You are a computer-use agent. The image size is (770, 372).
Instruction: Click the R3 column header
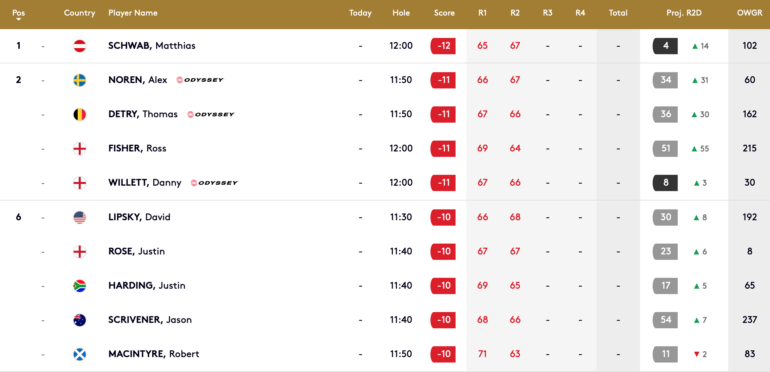[548, 13]
